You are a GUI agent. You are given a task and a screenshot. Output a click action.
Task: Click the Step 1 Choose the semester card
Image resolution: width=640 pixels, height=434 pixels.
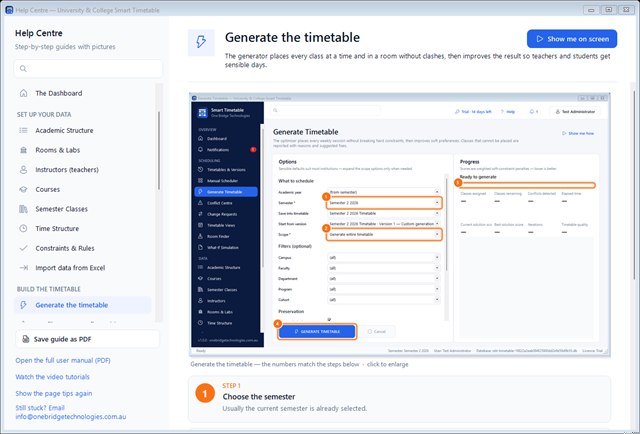coord(400,399)
